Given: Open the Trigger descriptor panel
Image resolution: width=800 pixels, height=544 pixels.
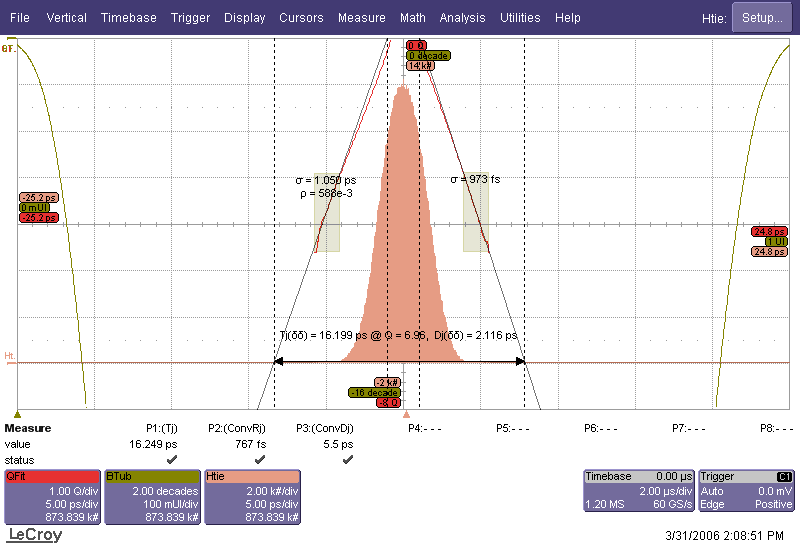Looking at the screenshot, I should coord(746,497).
